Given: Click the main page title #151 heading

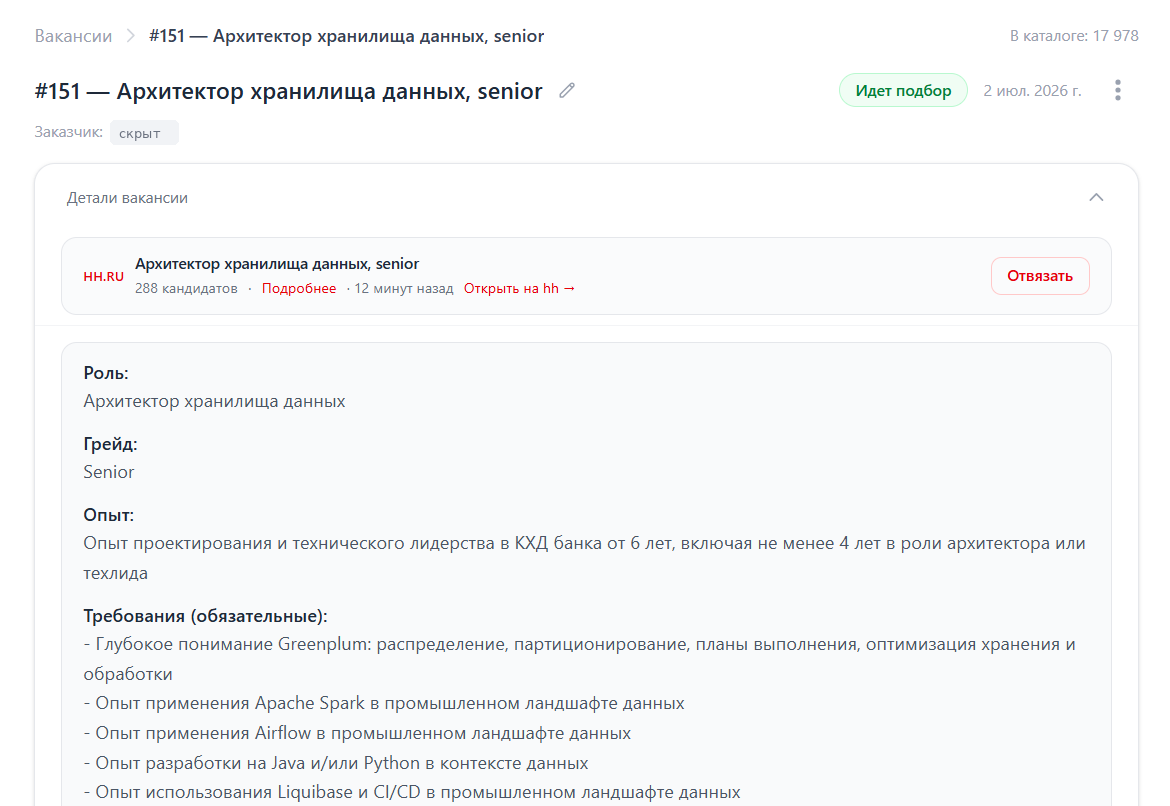Looking at the screenshot, I should click(x=288, y=91).
